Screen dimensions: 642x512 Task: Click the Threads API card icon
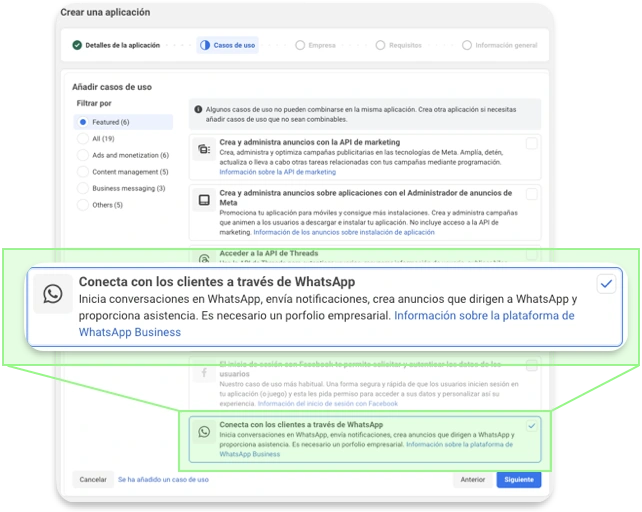click(204, 258)
